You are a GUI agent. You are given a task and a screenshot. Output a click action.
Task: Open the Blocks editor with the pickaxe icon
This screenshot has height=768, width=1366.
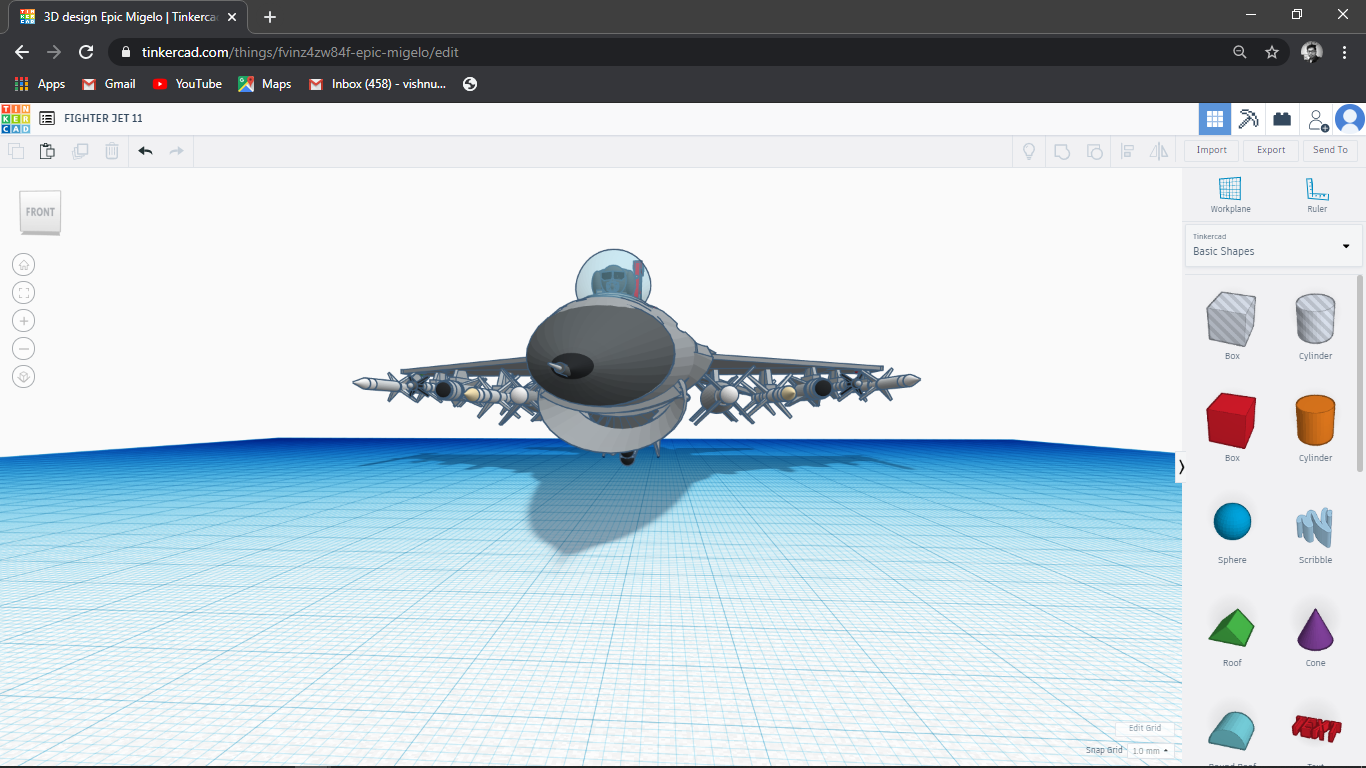1248,118
